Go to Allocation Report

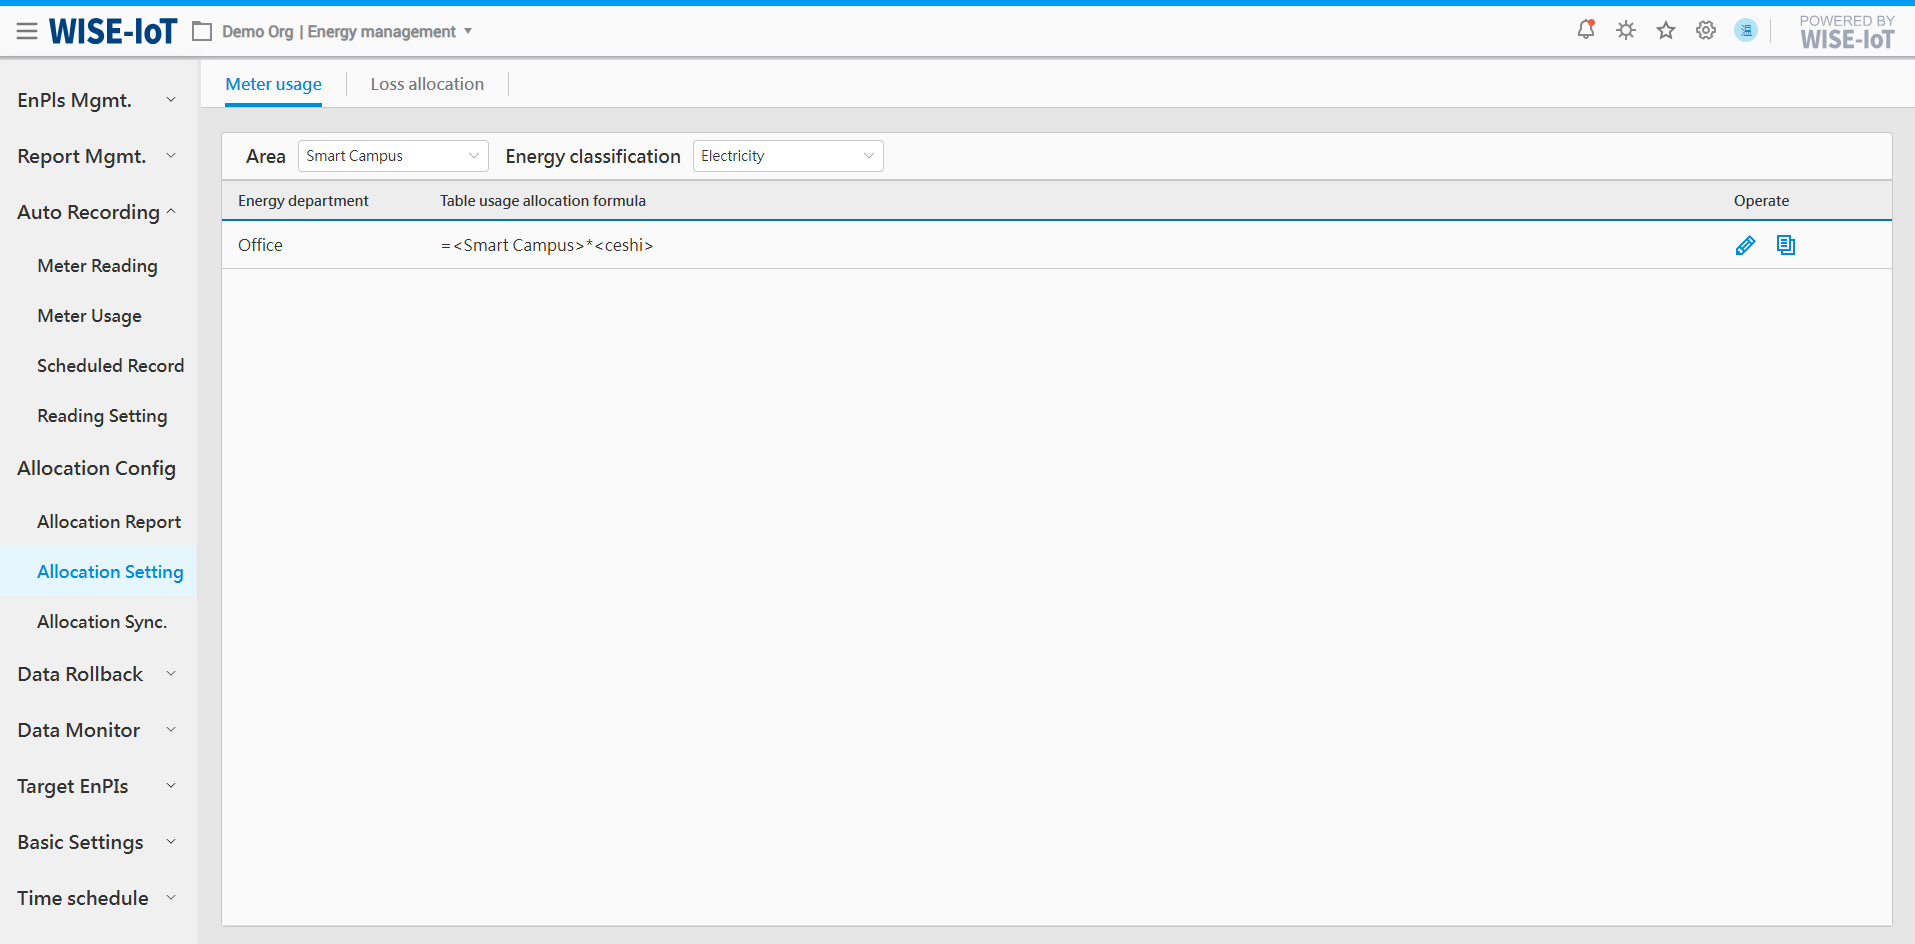[109, 522]
